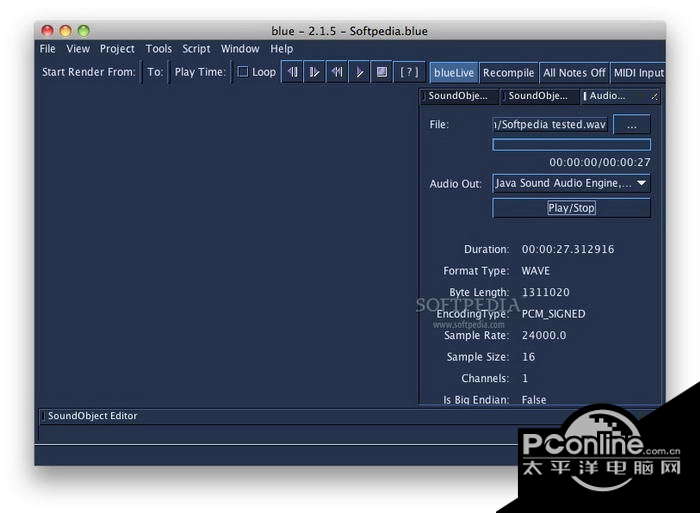Click the EncodingType value PCM_SIGNED

(x=553, y=314)
